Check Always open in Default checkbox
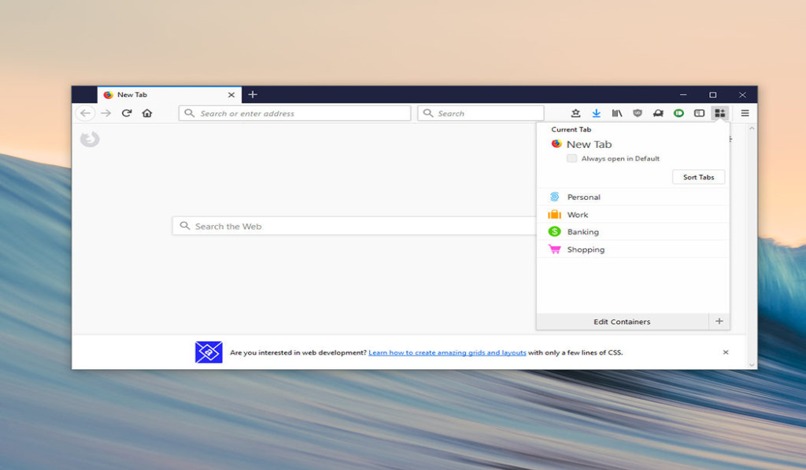Image resolution: width=806 pixels, height=470 pixels. 572,158
